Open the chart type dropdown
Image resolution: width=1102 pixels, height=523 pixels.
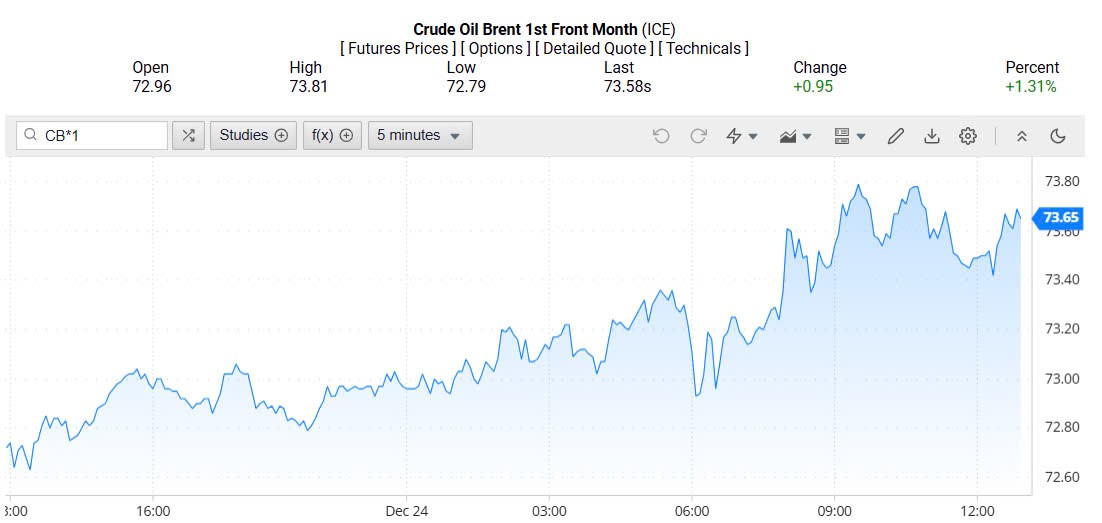click(x=795, y=136)
